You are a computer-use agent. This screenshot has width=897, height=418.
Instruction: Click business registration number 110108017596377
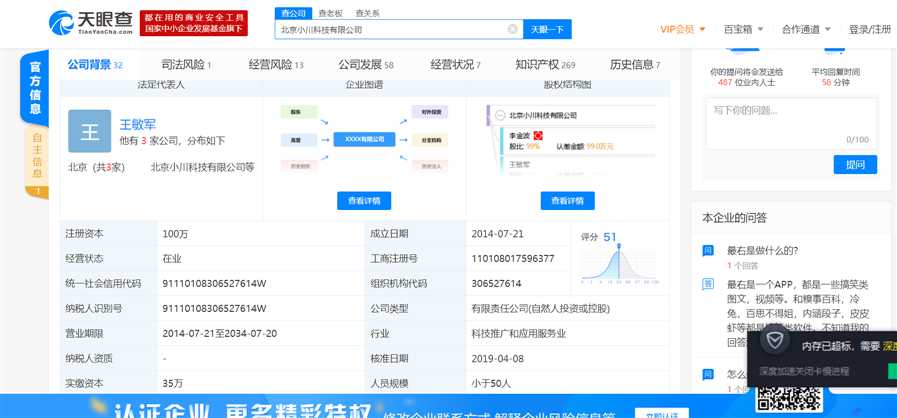tap(513, 258)
